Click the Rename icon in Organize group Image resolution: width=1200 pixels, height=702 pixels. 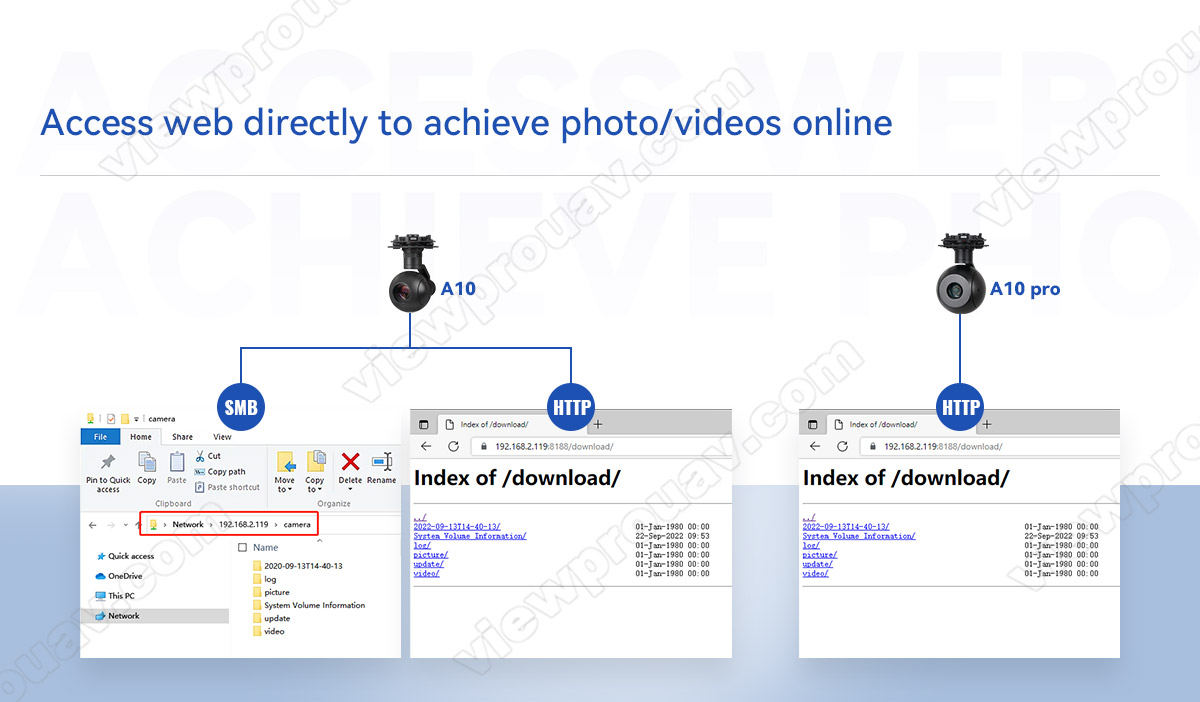pyautogui.click(x=382, y=461)
